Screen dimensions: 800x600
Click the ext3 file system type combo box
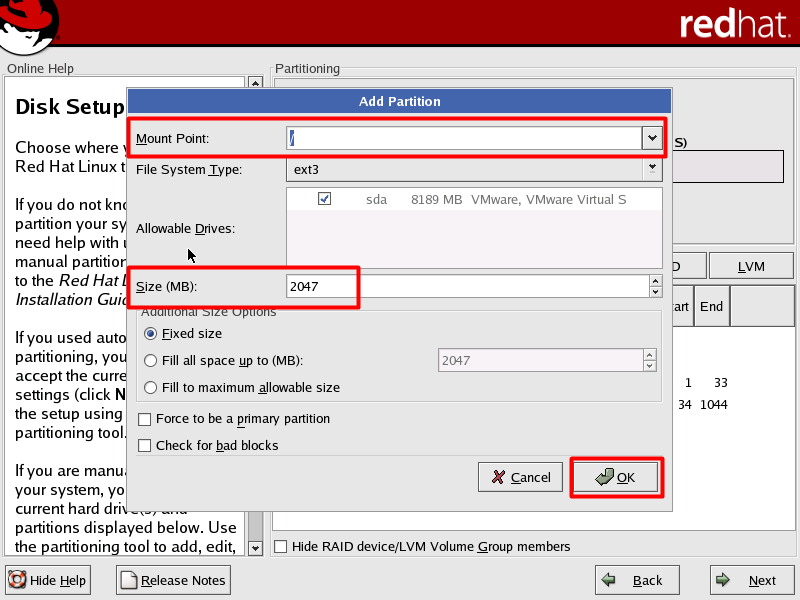point(474,169)
